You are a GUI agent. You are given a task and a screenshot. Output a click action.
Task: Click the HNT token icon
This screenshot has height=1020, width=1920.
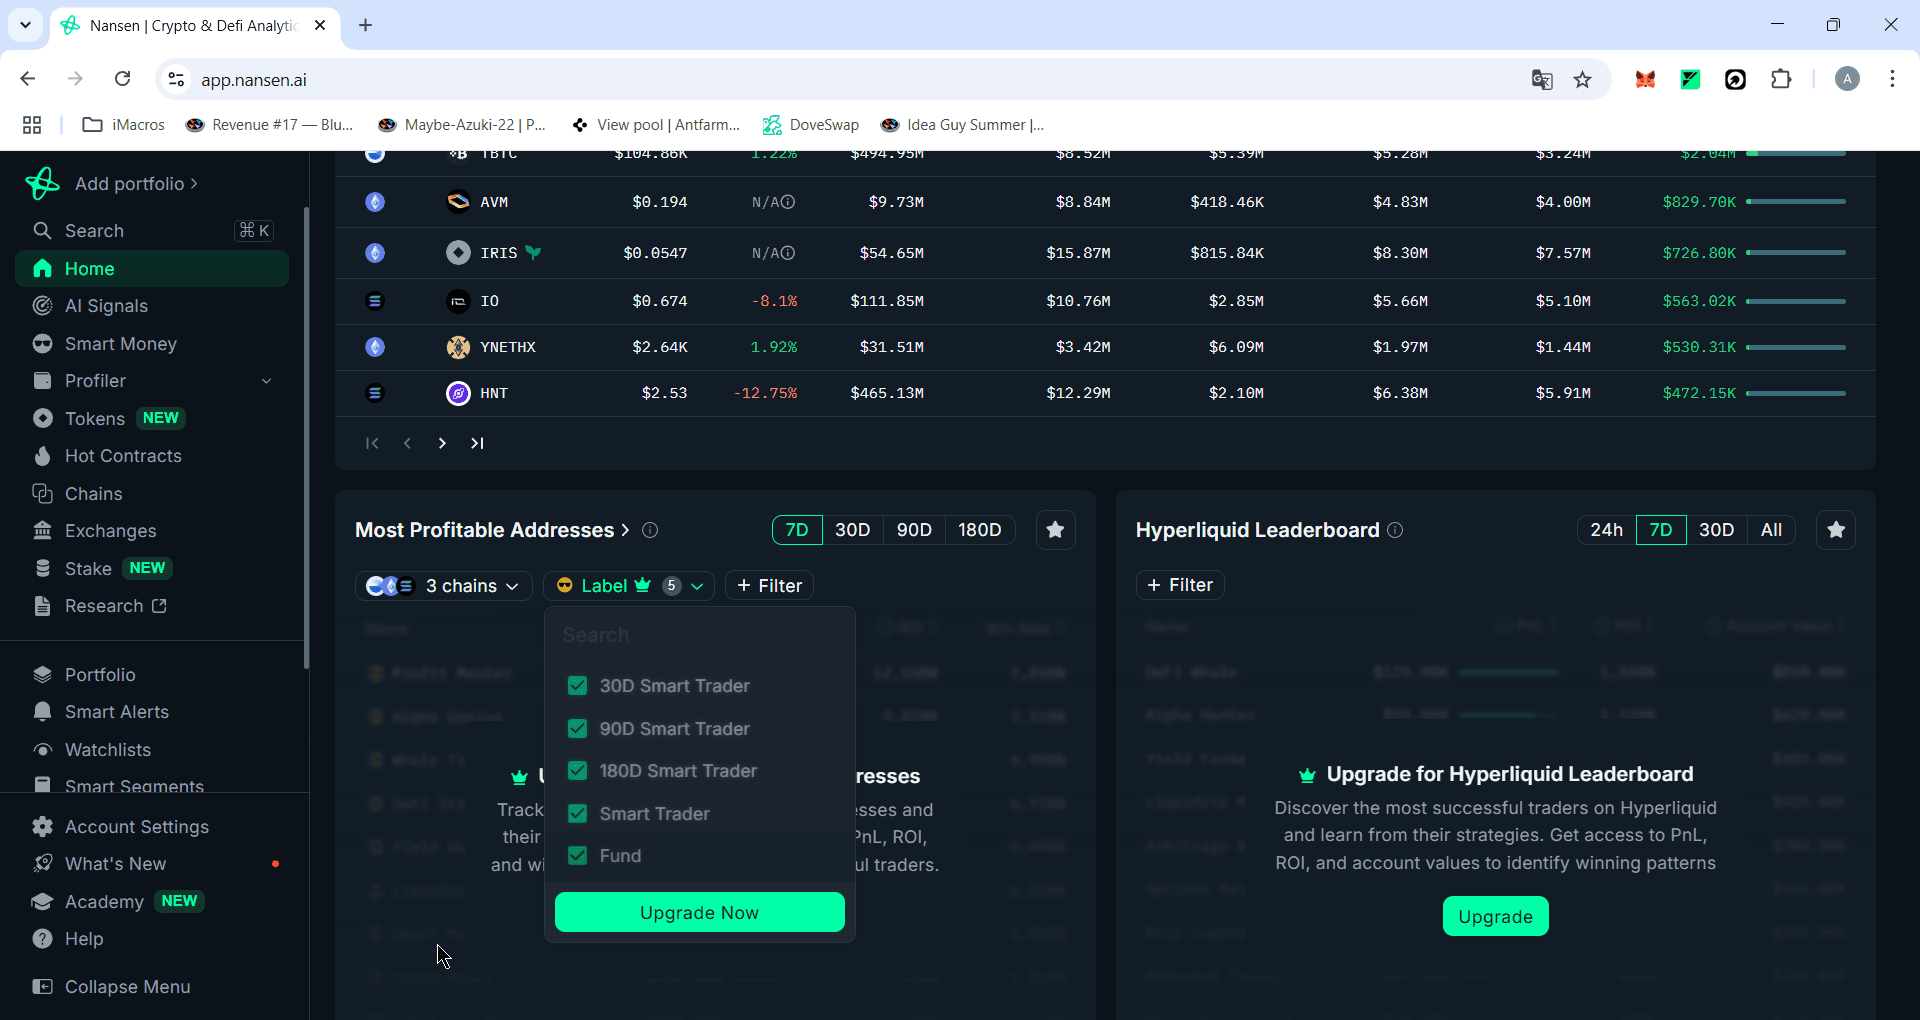click(458, 393)
